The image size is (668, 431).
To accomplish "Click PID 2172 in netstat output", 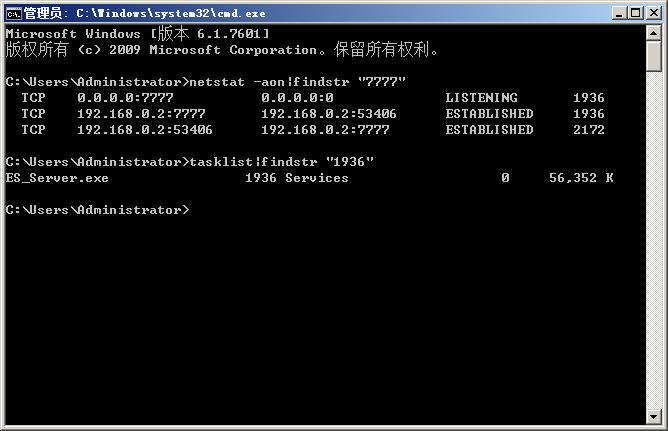I will point(589,130).
